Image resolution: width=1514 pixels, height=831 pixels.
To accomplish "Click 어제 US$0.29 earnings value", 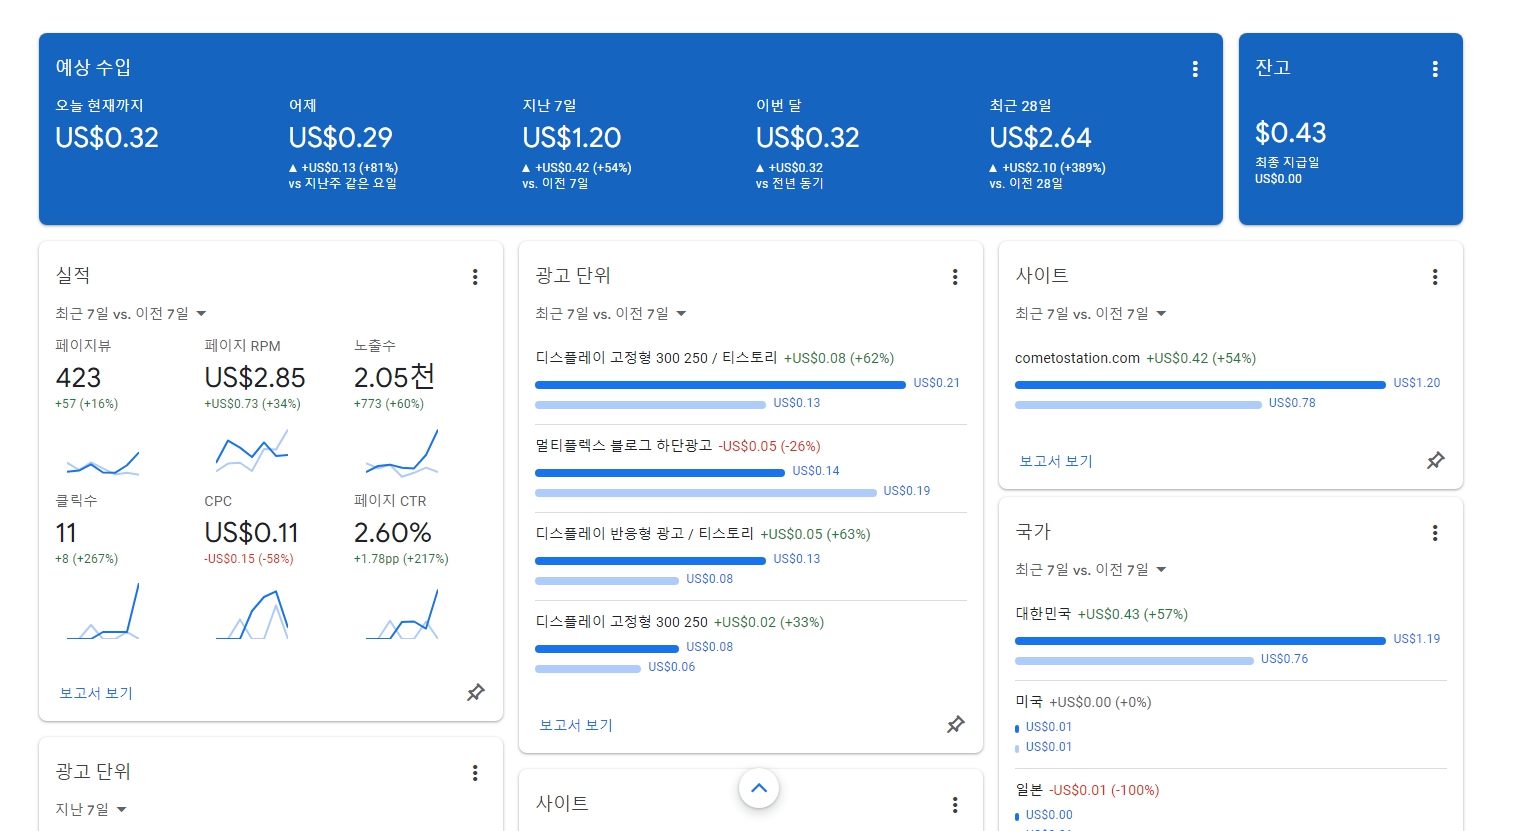I will tap(340, 138).
